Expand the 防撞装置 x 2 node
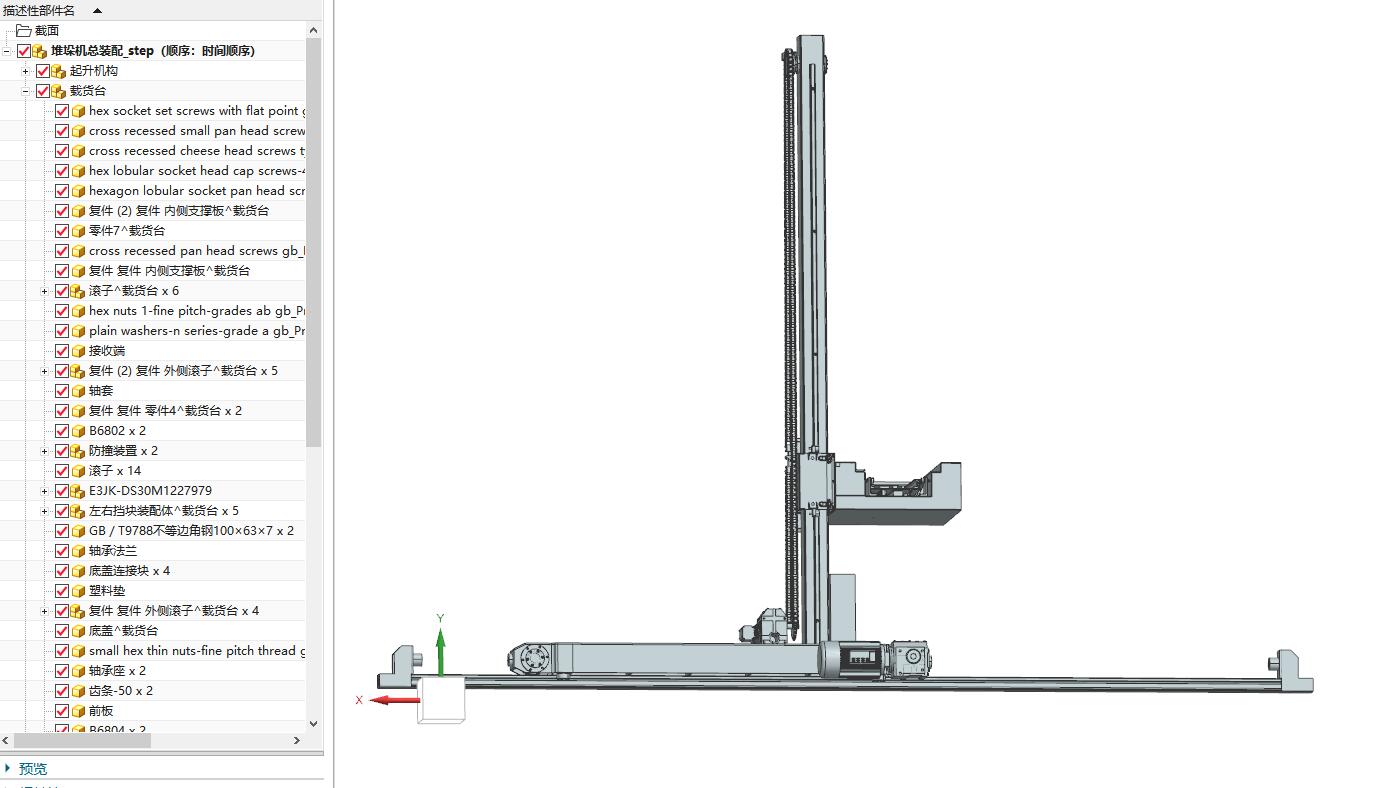The image size is (1374, 788). pyautogui.click(x=44, y=451)
